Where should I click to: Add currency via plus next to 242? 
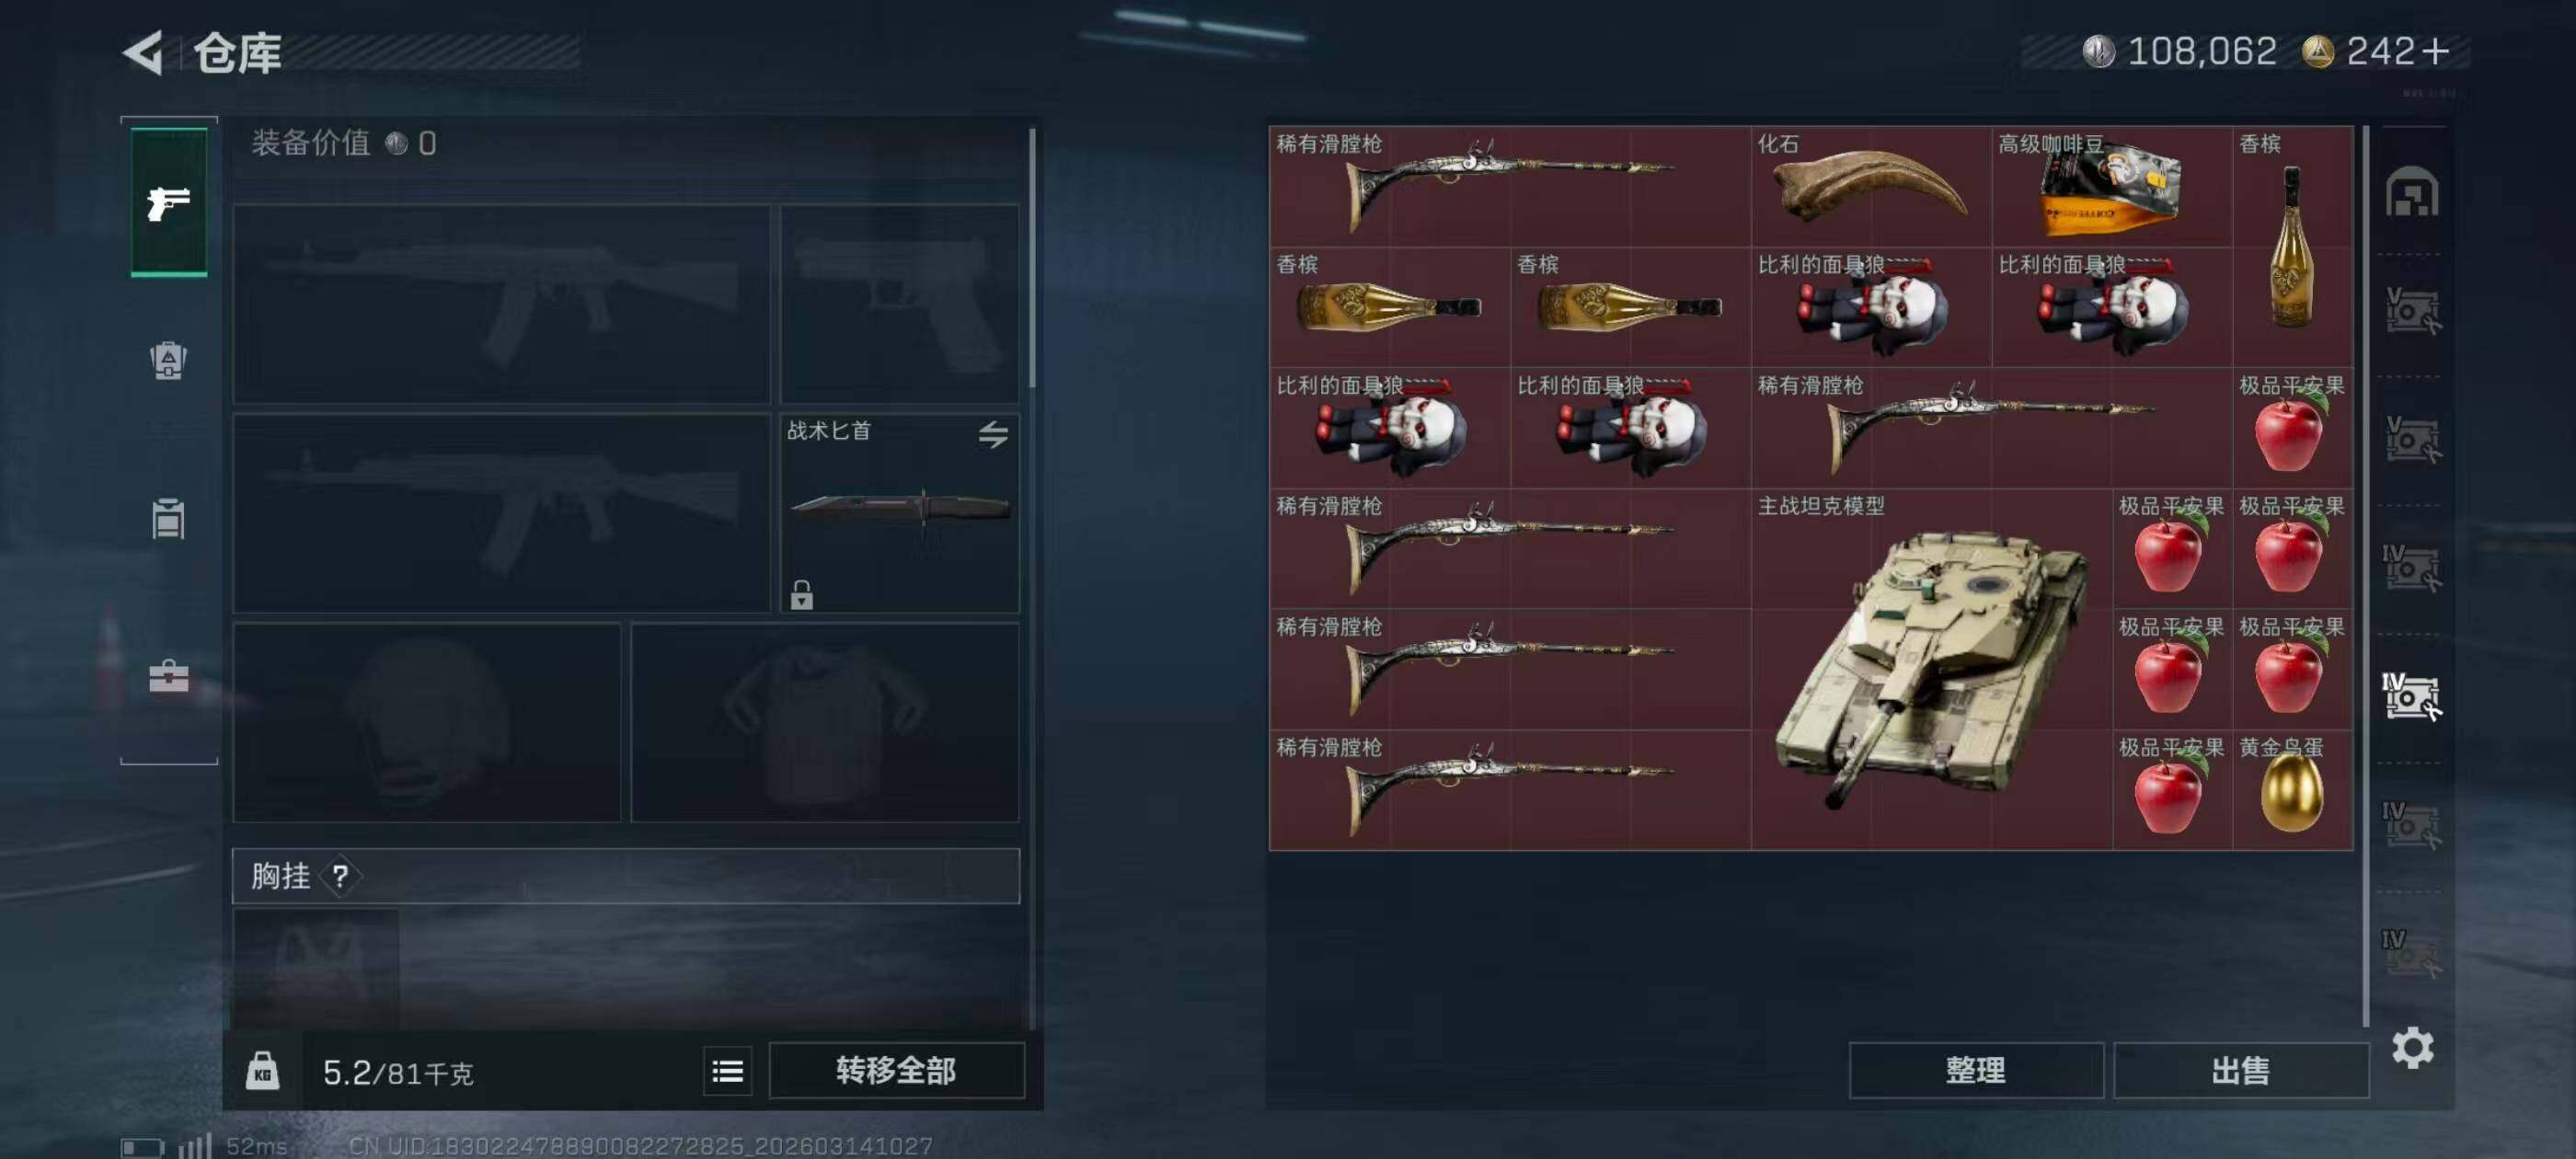click(2437, 51)
